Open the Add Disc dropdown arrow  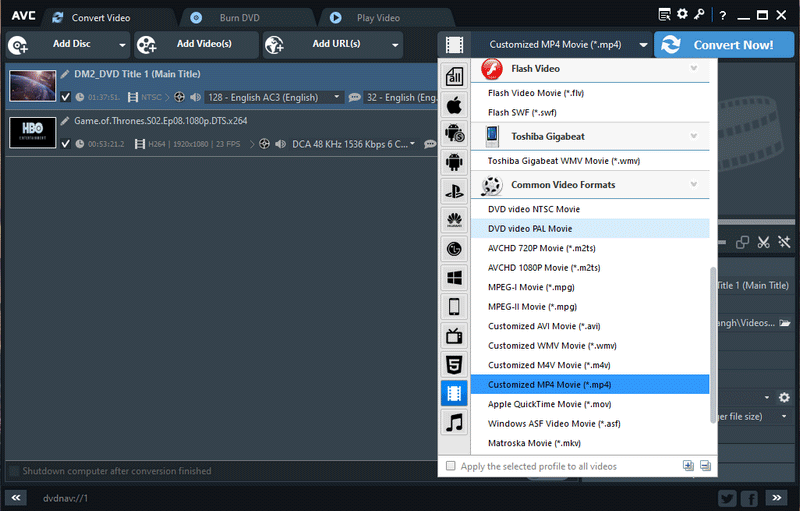(x=122, y=45)
